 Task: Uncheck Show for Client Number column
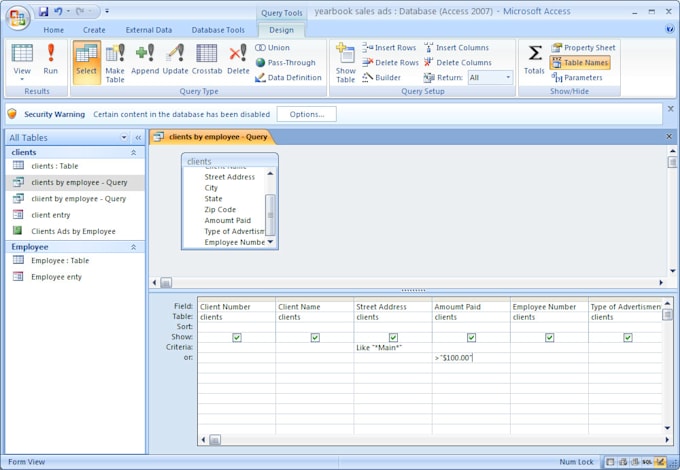tap(237, 337)
